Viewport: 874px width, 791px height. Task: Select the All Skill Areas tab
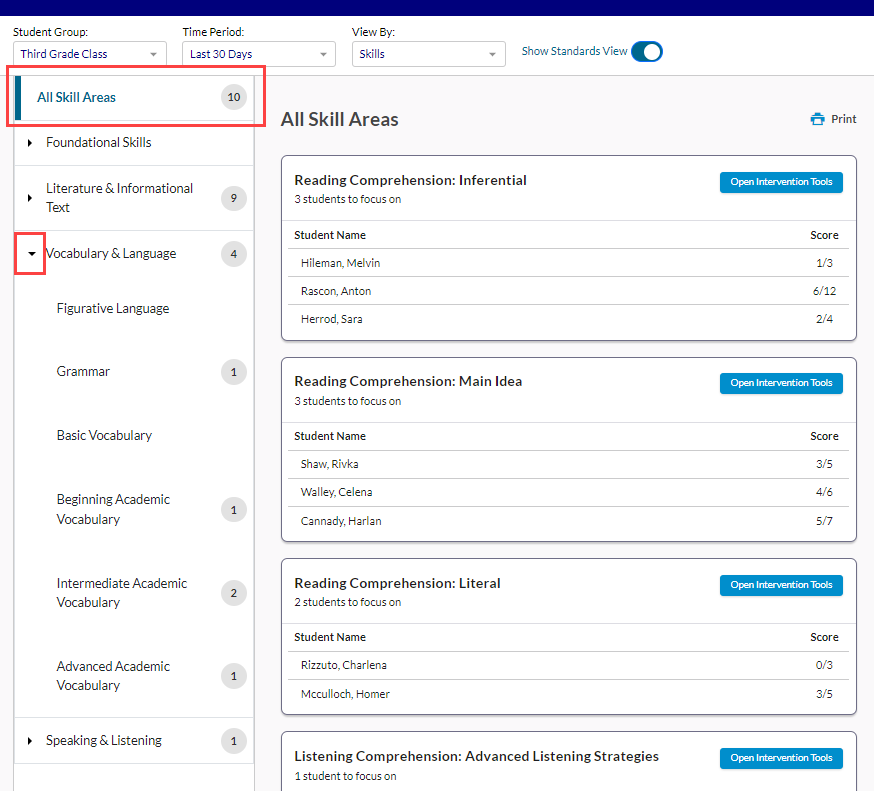click(76, 97)
